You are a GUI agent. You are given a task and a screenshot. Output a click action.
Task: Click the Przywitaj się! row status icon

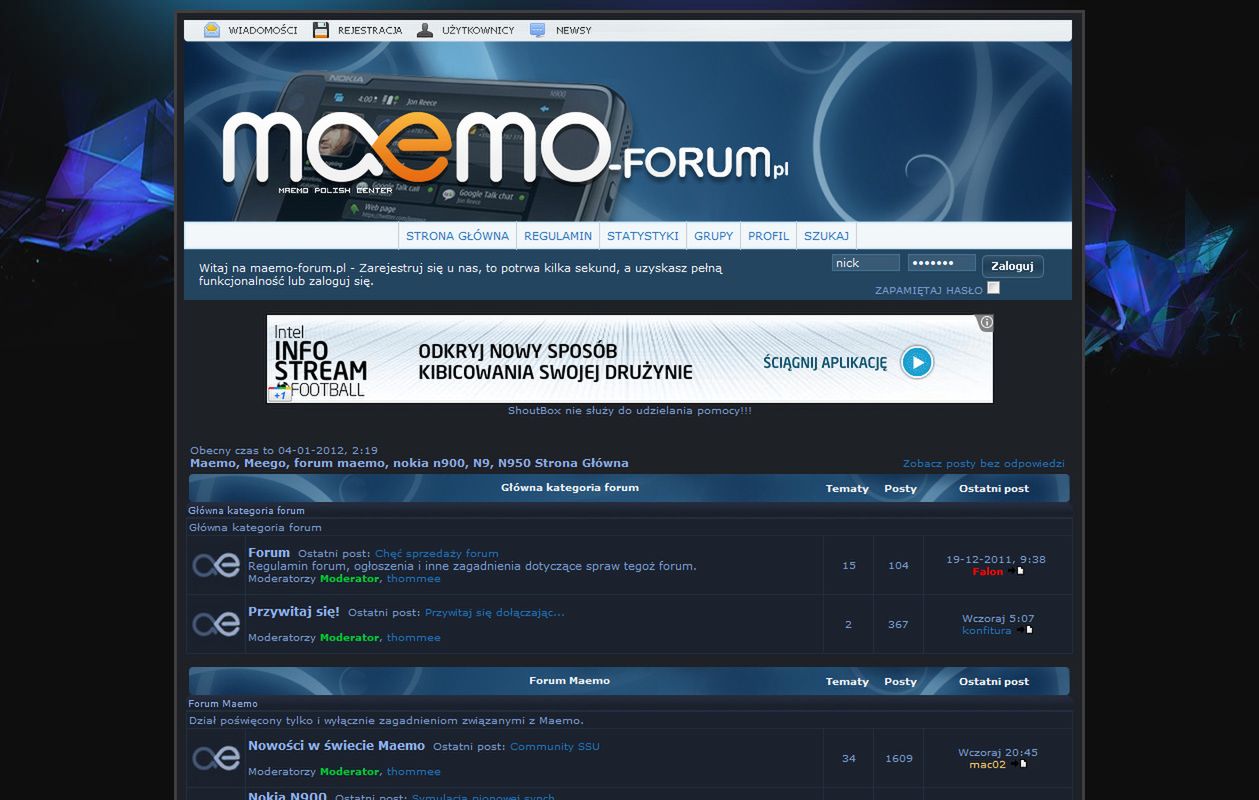pos(216,624)
